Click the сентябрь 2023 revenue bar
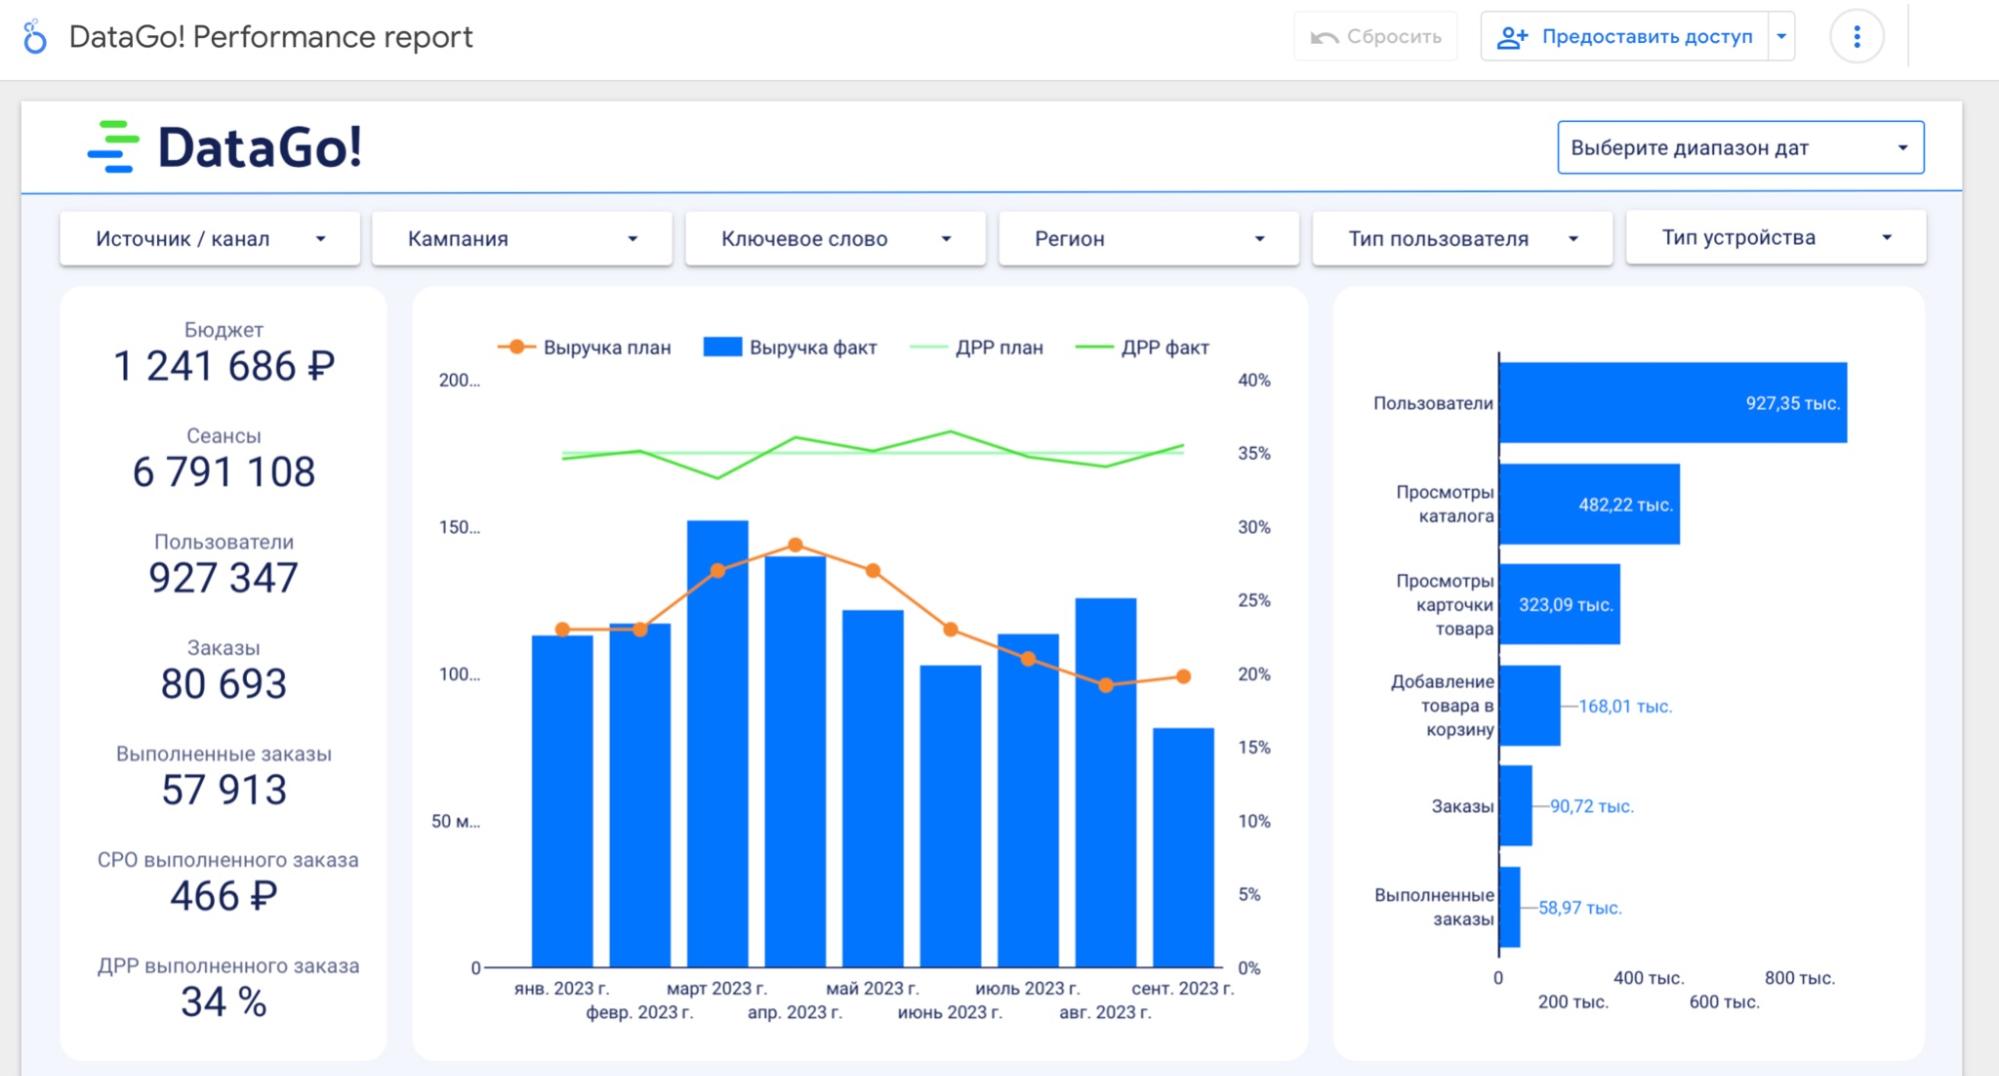1999x1076 pixels. [1183, 847]
